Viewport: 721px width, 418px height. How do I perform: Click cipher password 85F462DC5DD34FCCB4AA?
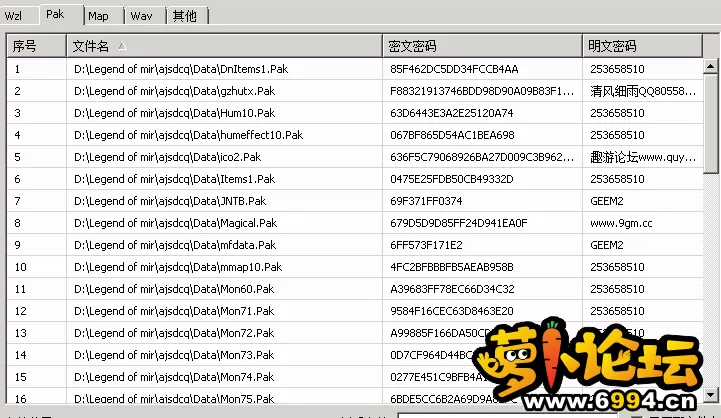454,69
